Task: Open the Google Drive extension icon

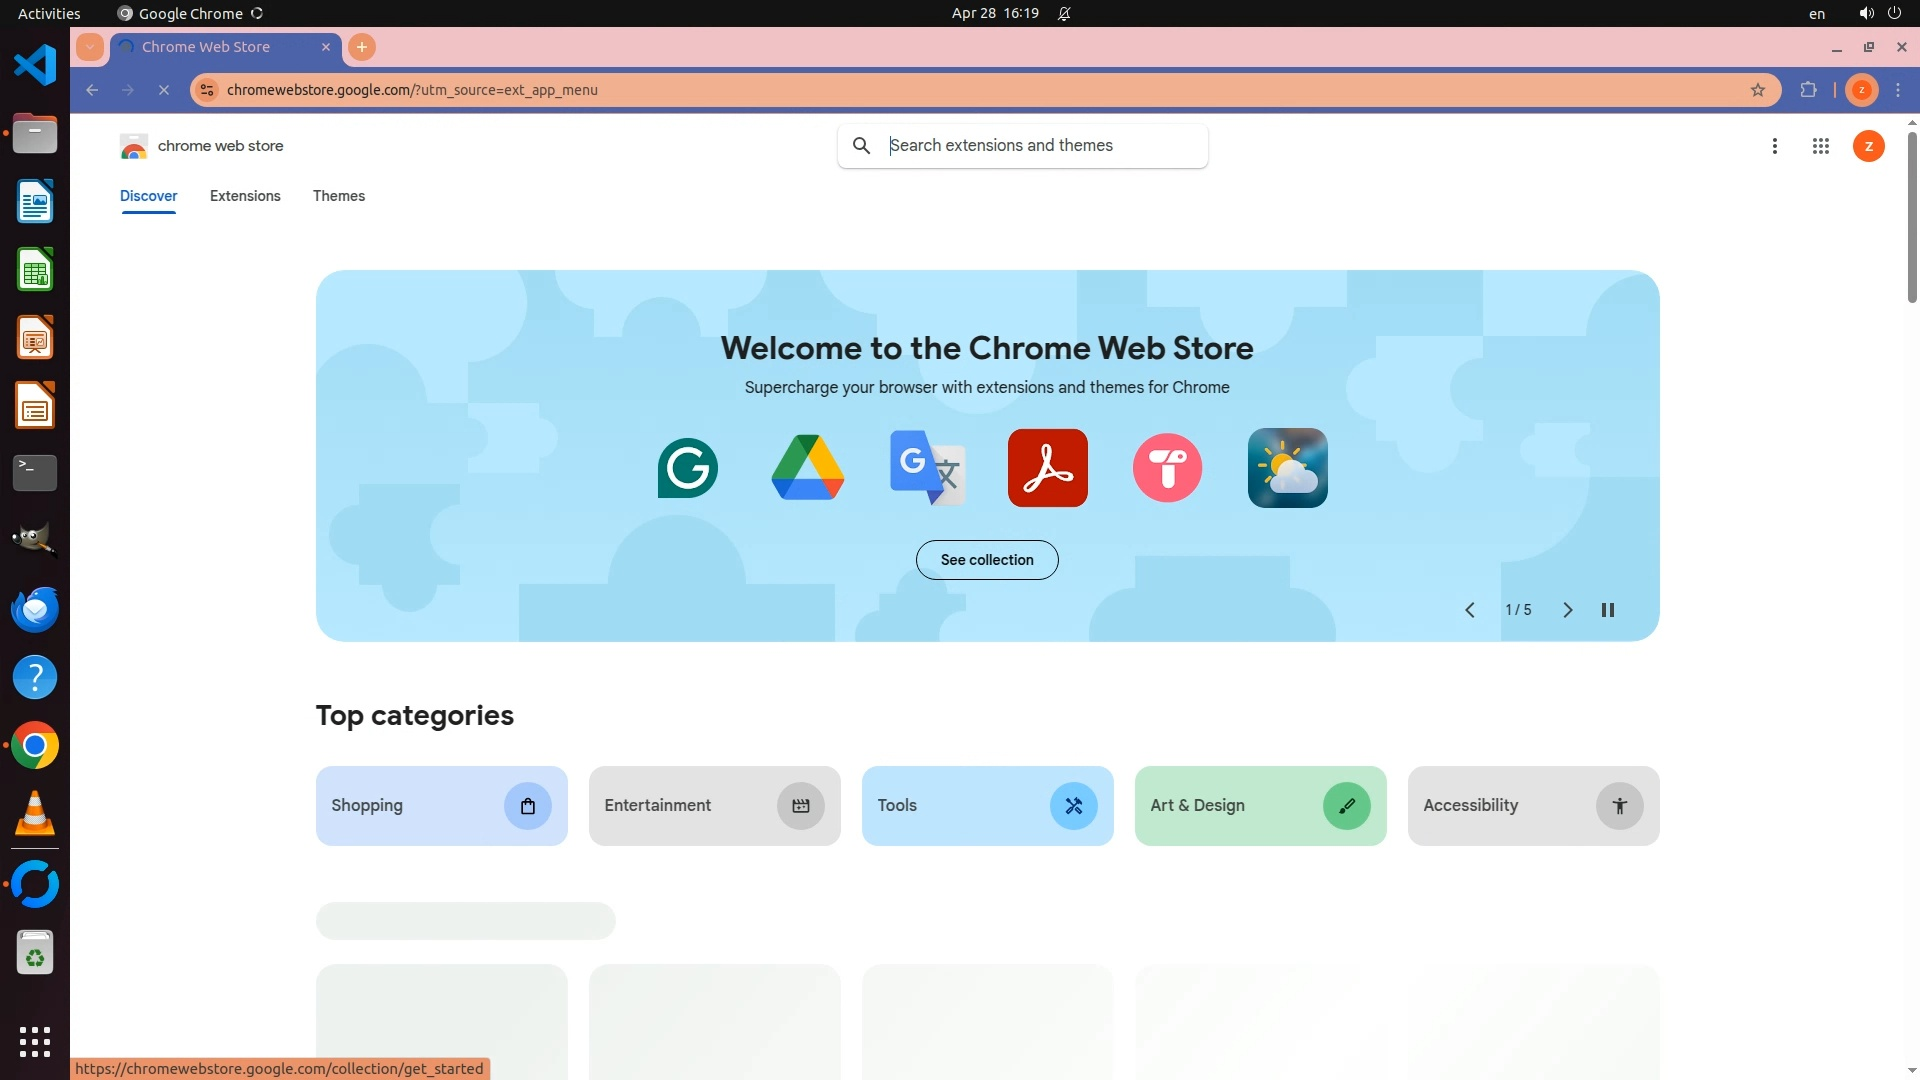Action: coord(807,468)
